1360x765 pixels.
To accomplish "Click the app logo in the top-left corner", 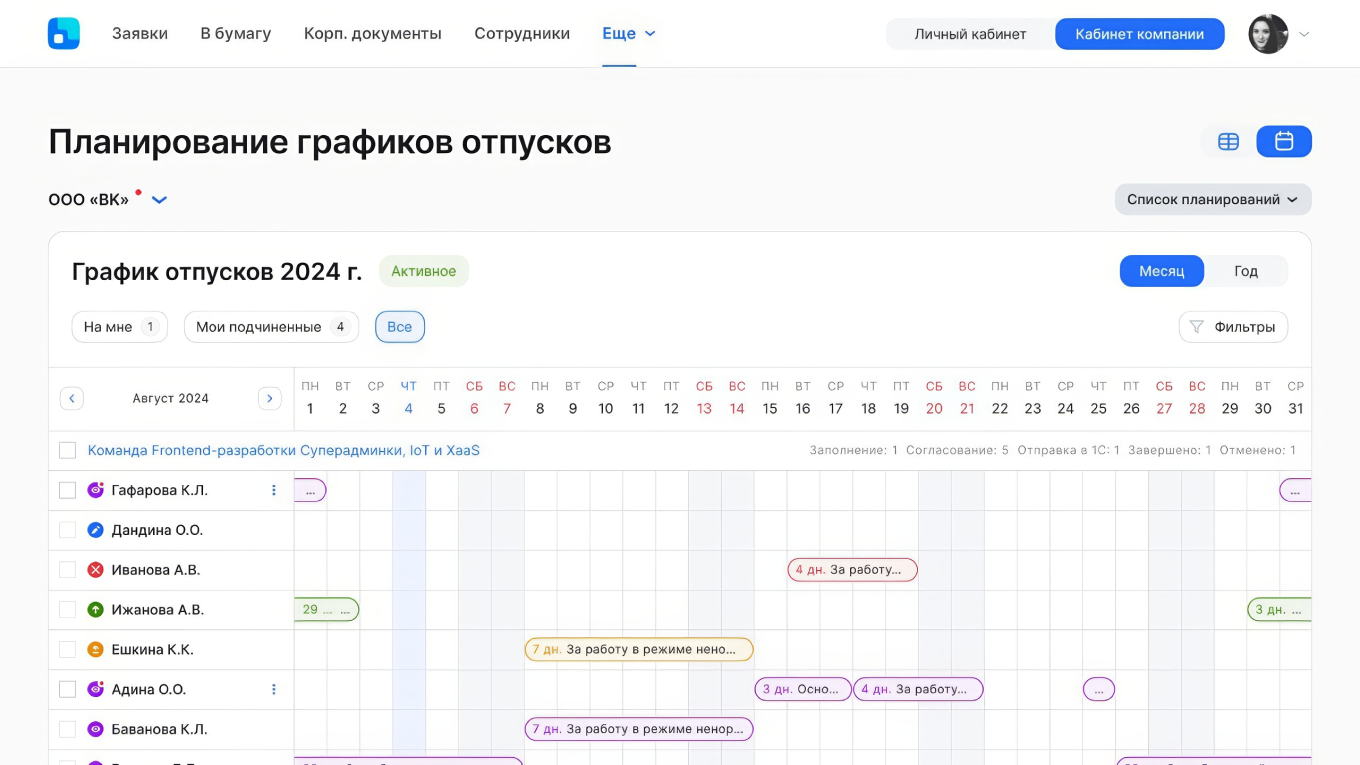I will pyautogui.click(x=63, y=33).
